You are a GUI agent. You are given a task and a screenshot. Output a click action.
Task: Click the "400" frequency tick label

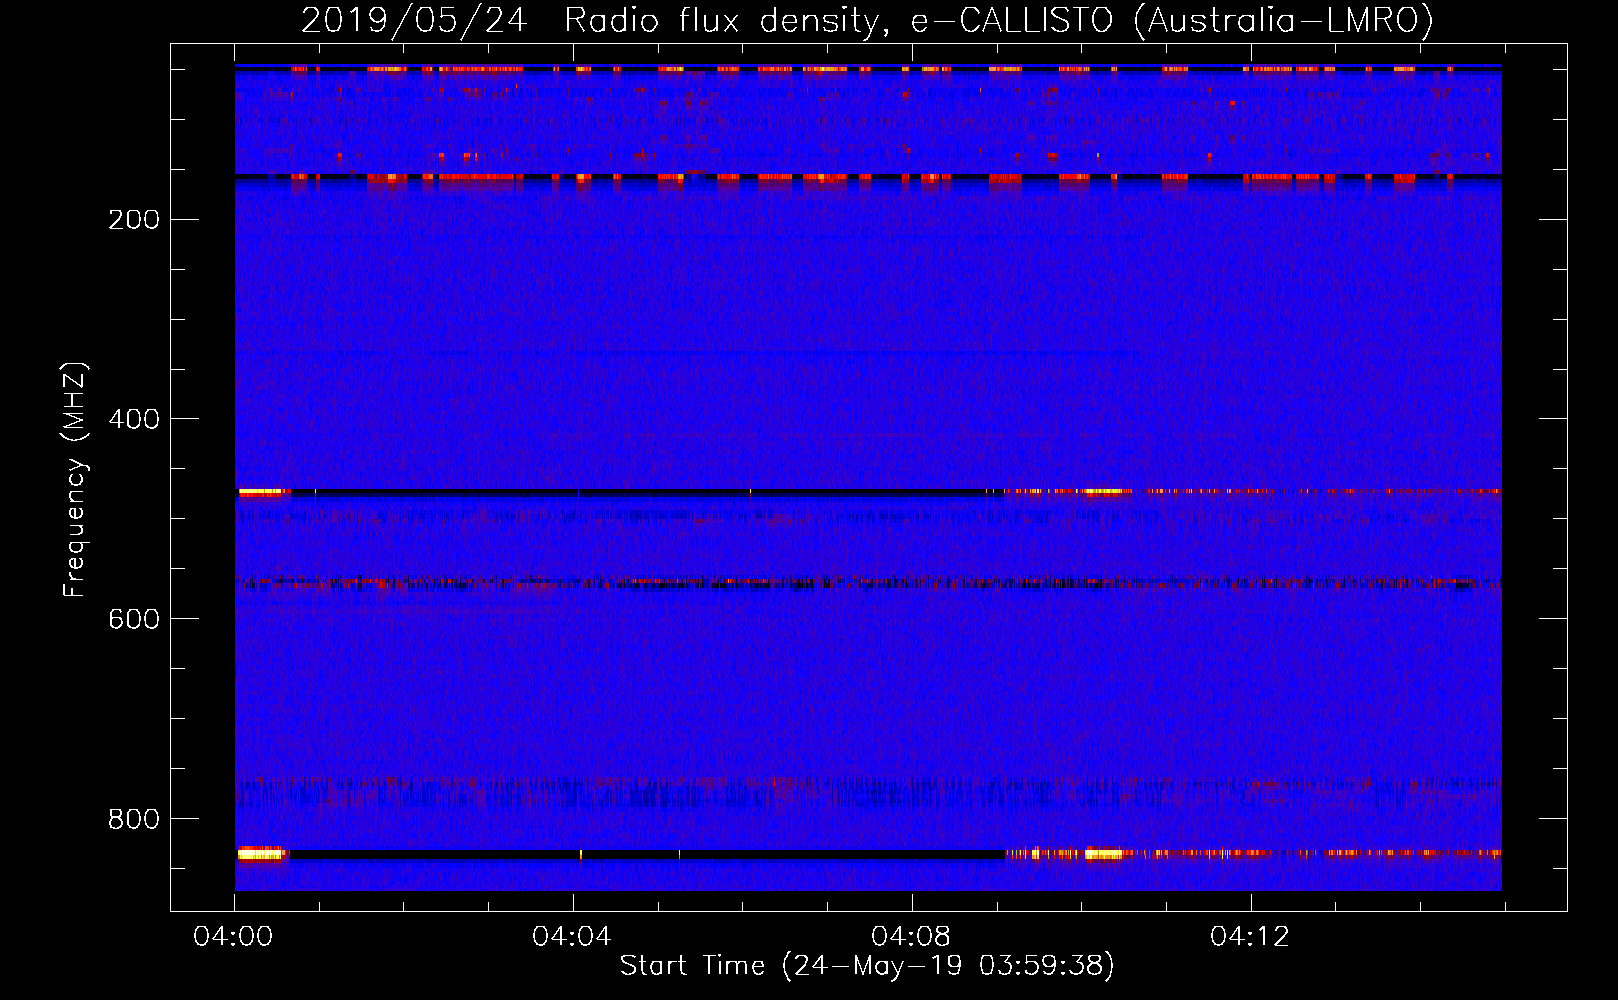134,419
